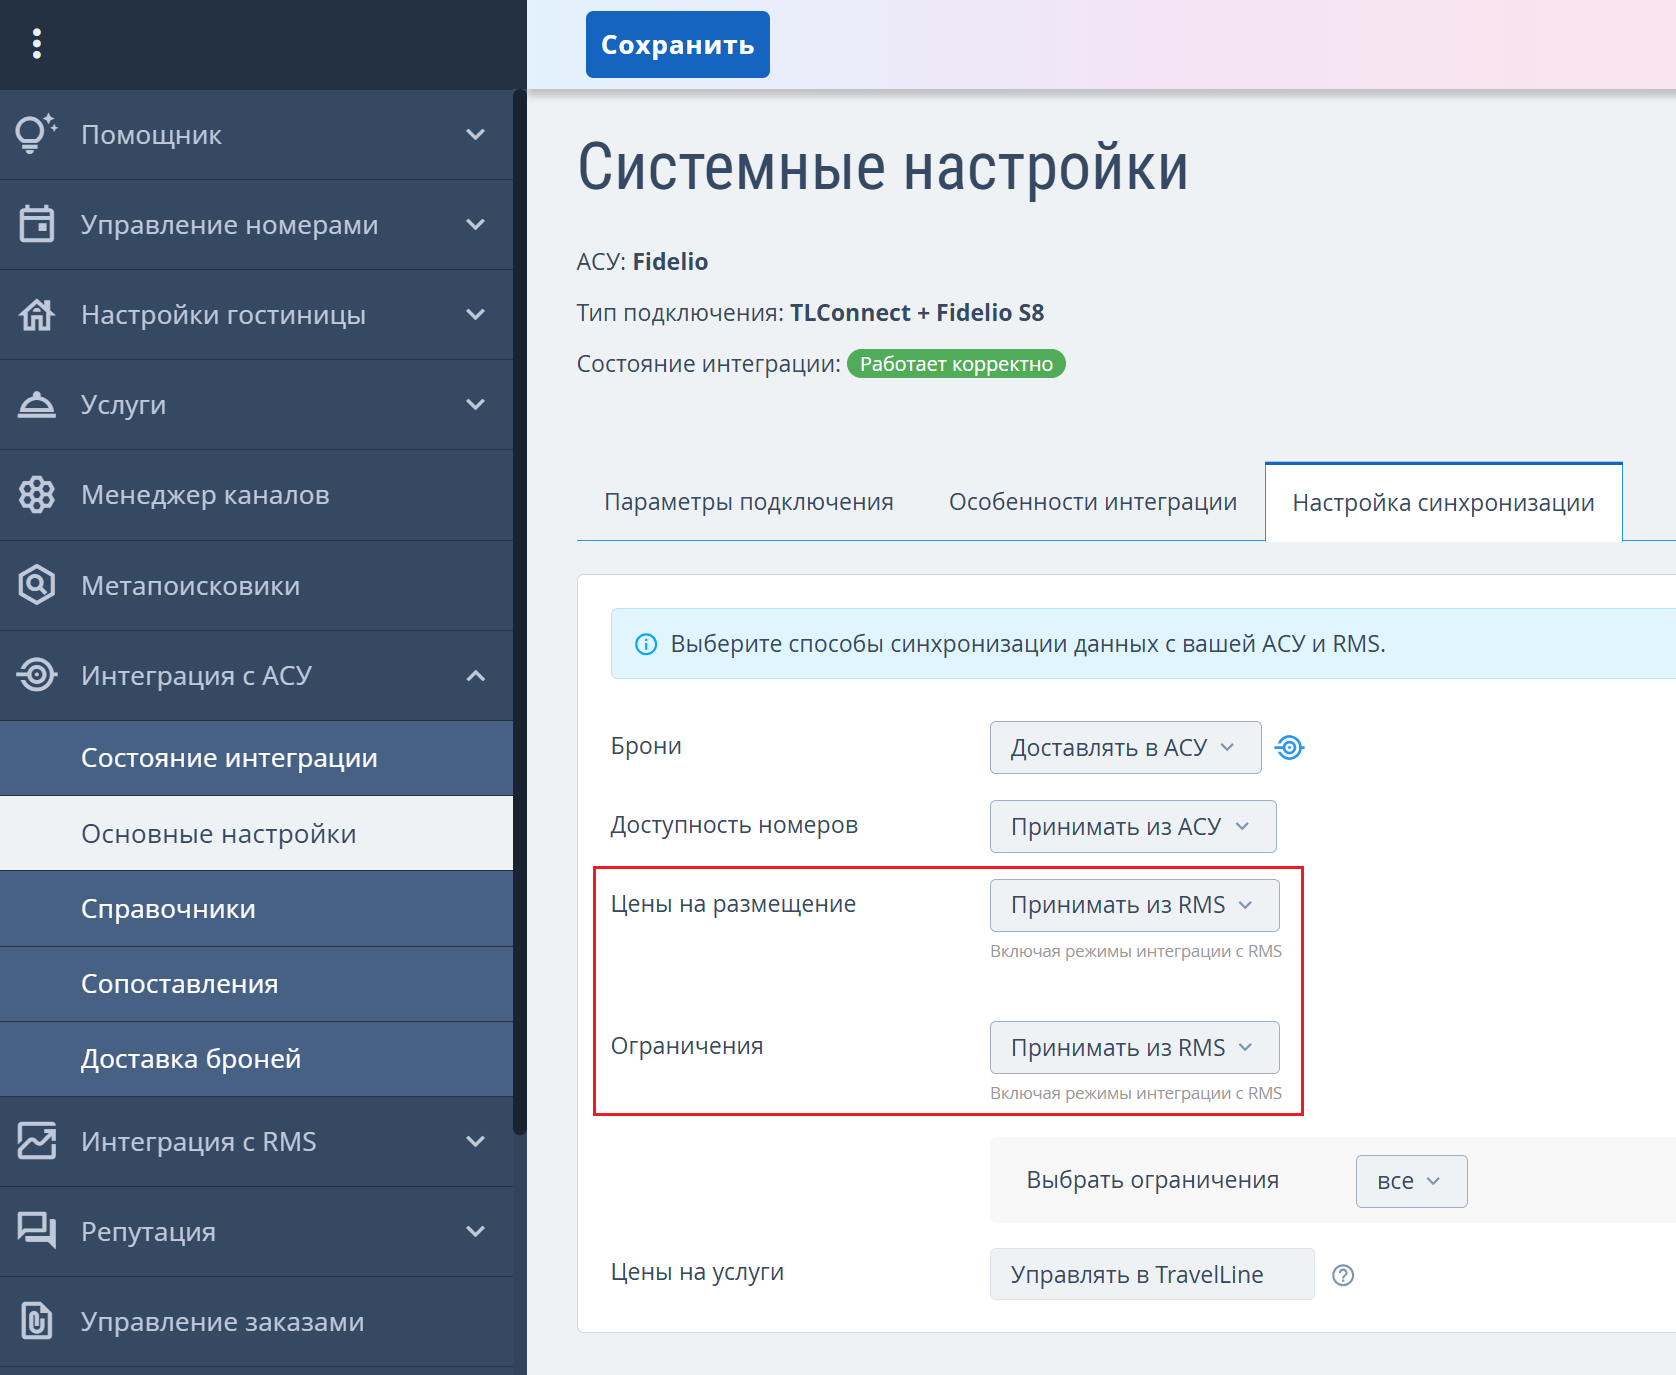Viewport: 1676px width, 1375px height.
Task: Open Сопоставления submenu item
Action: tap(256, 984)
